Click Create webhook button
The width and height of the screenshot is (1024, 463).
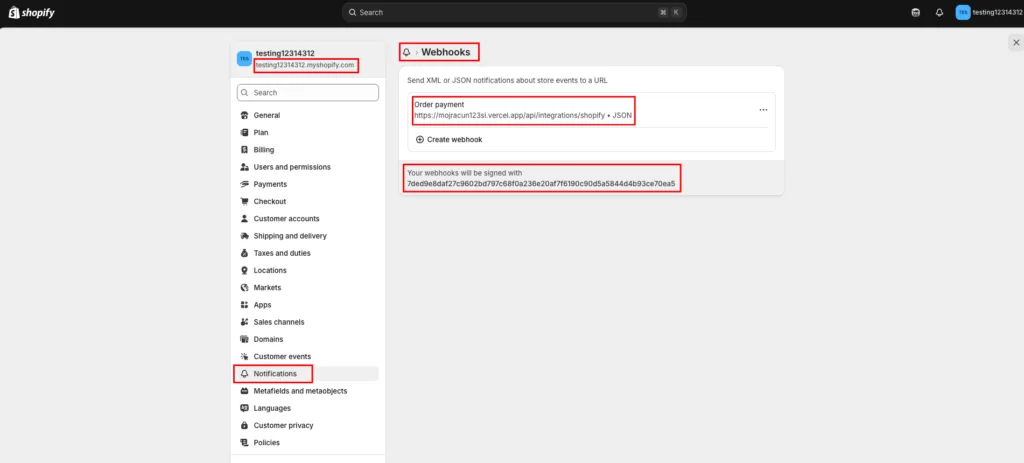(449, 140)
